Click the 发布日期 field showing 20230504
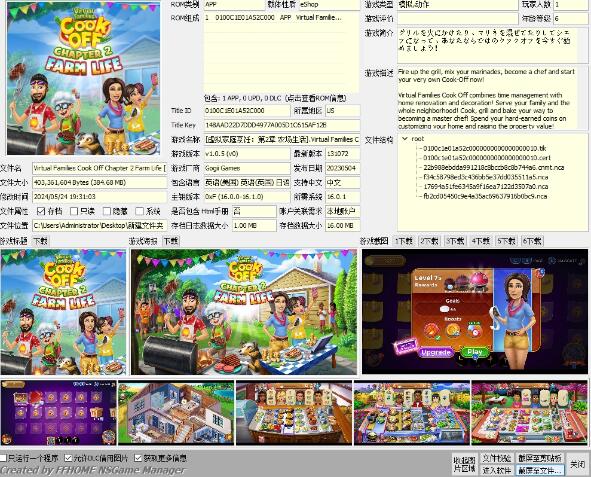 tap(343, 168)
